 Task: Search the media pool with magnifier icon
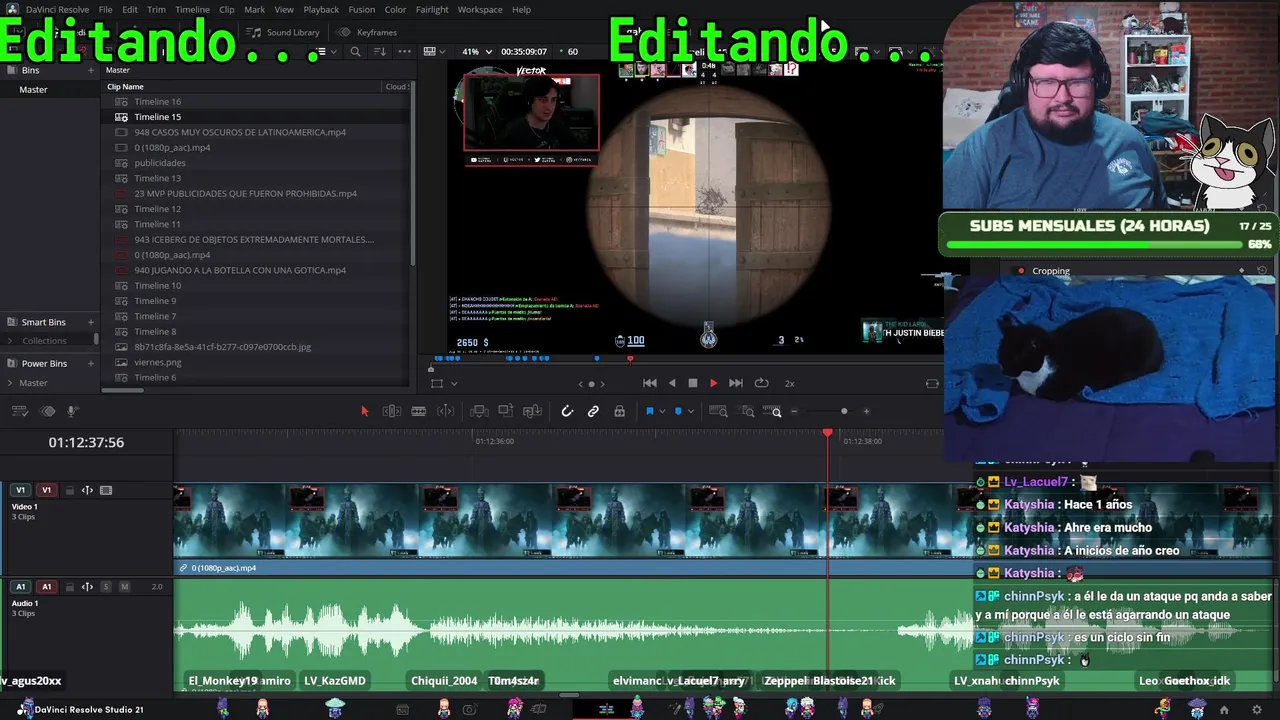coord(355,51)
